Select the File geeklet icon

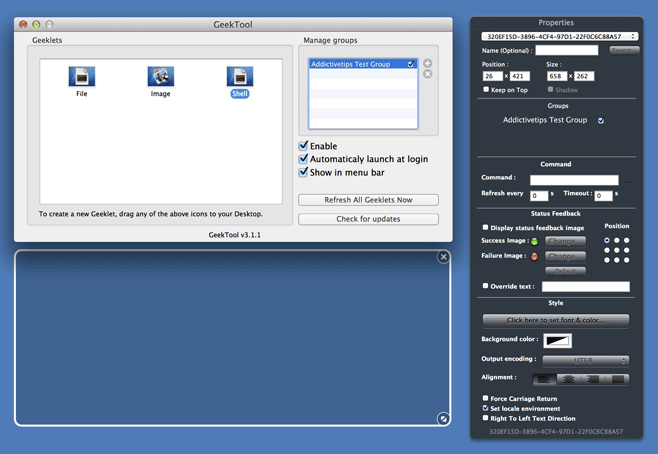pyautogui.click(x=82, y=76)
